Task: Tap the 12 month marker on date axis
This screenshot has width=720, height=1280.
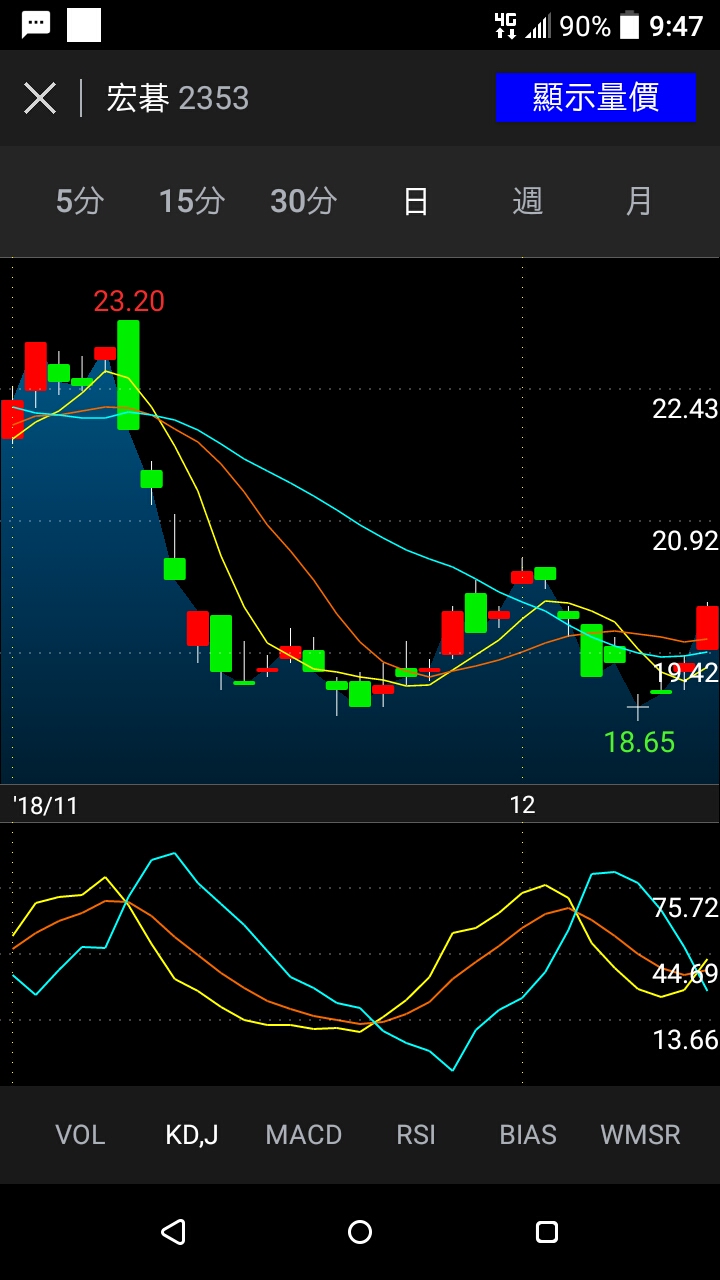Action: tap(522, 805)
